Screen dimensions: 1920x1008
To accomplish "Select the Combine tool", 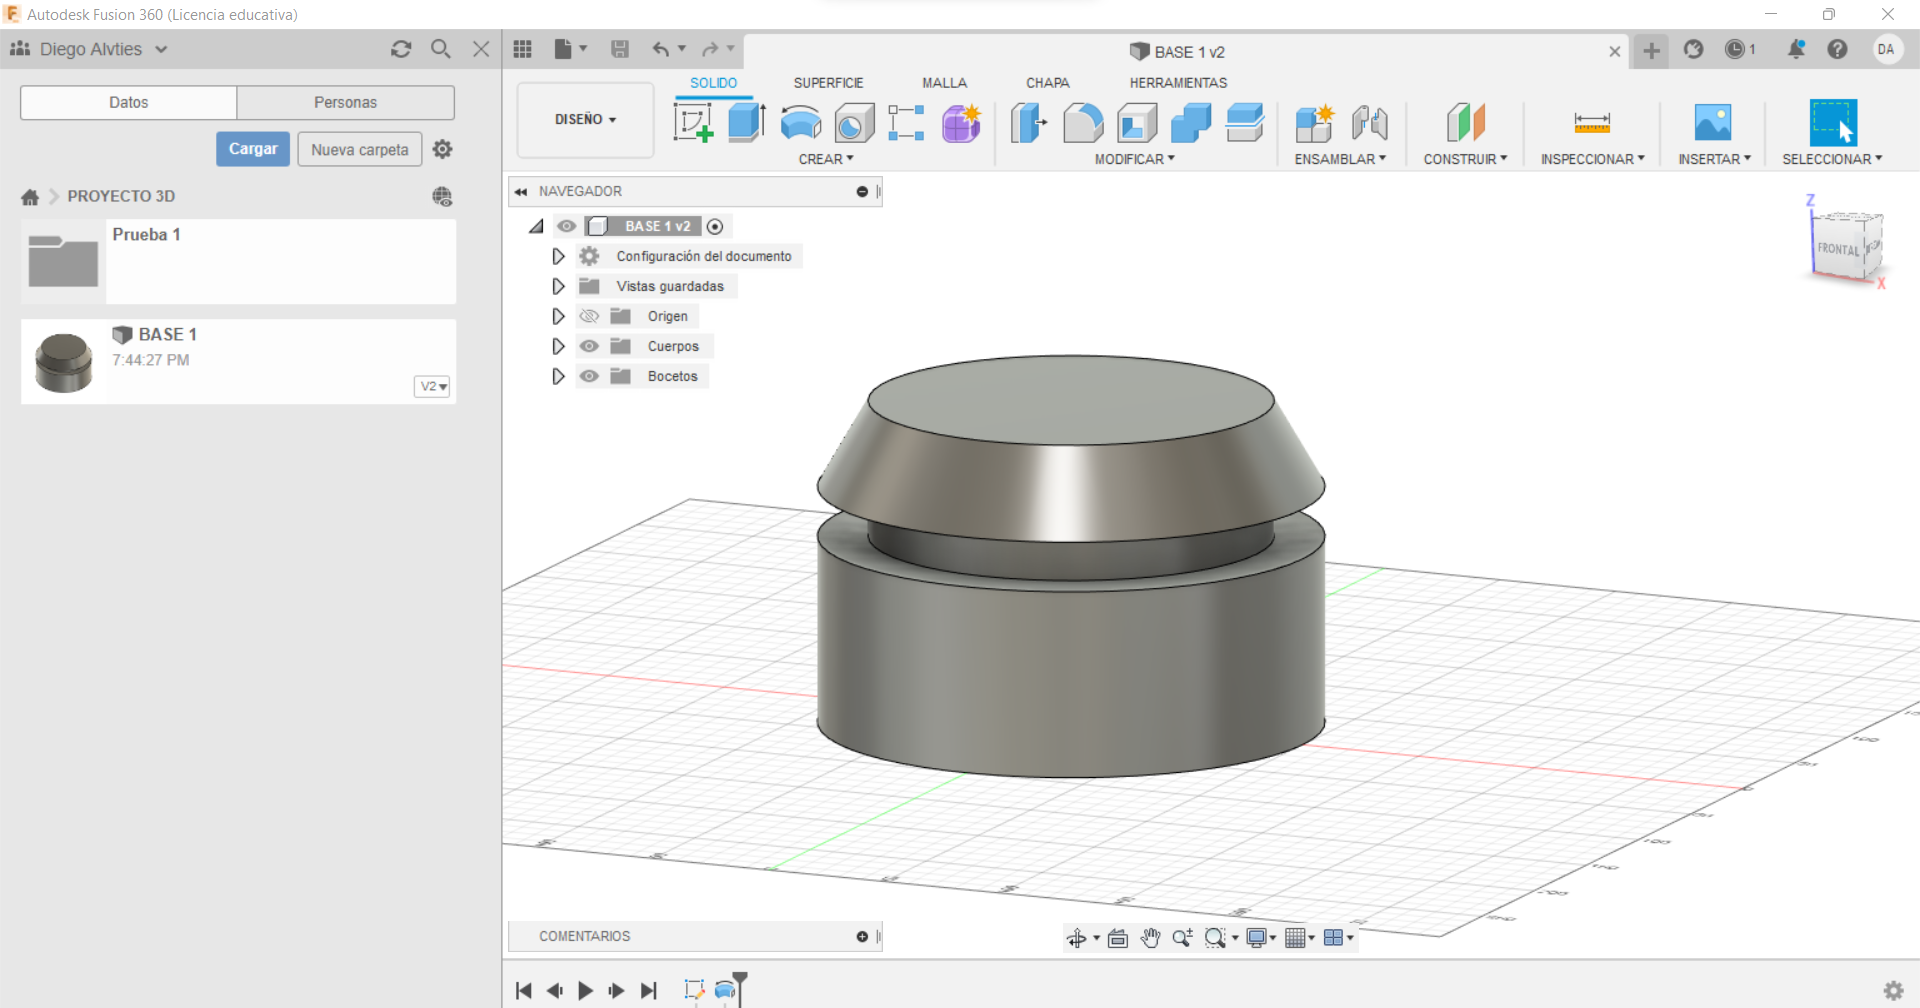I will tap(1191, 123).
